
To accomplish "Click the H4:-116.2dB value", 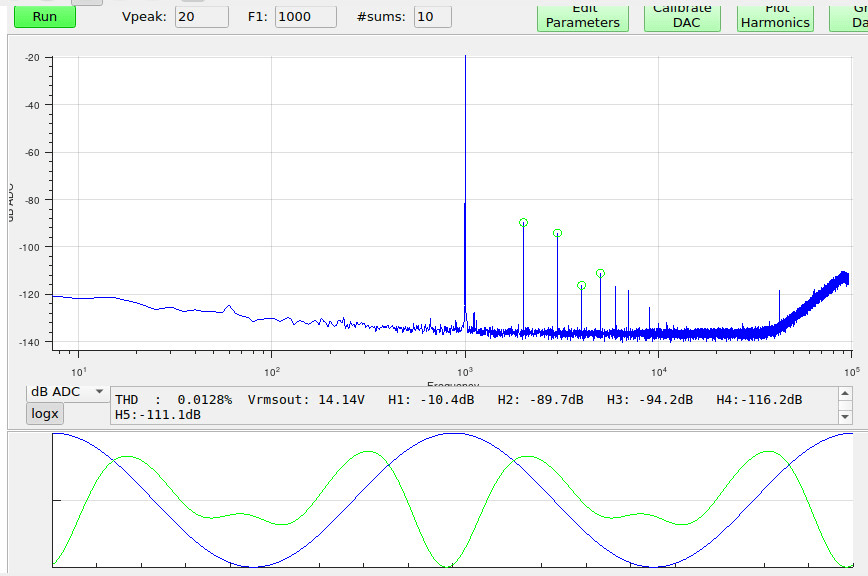I will [x=759, y=399].
